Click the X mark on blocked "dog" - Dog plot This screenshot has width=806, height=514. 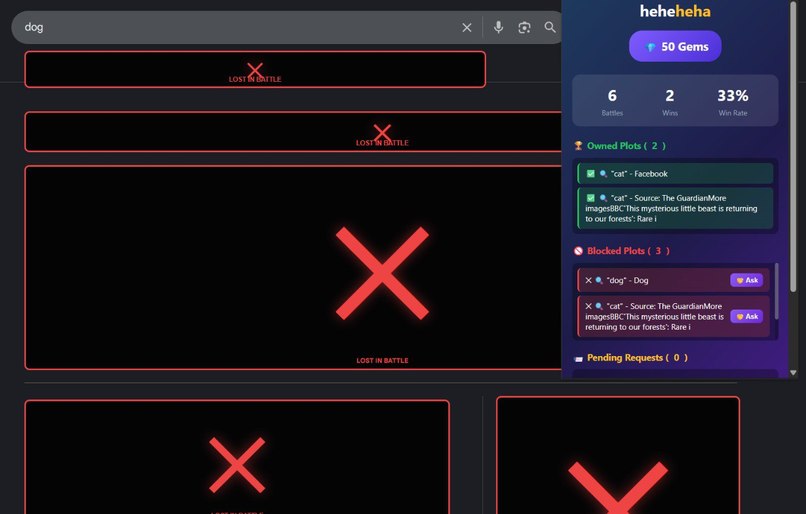coord(589,280)
